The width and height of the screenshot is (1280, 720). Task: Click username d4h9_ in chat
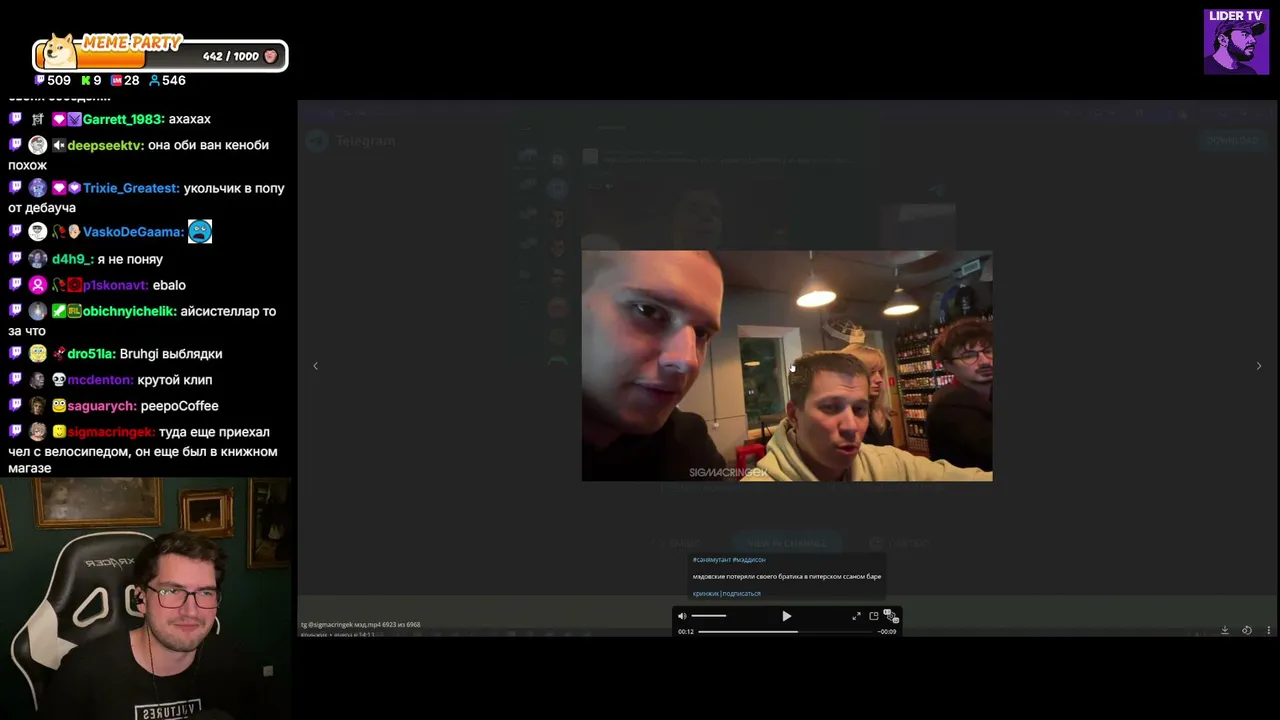point(71,259)
